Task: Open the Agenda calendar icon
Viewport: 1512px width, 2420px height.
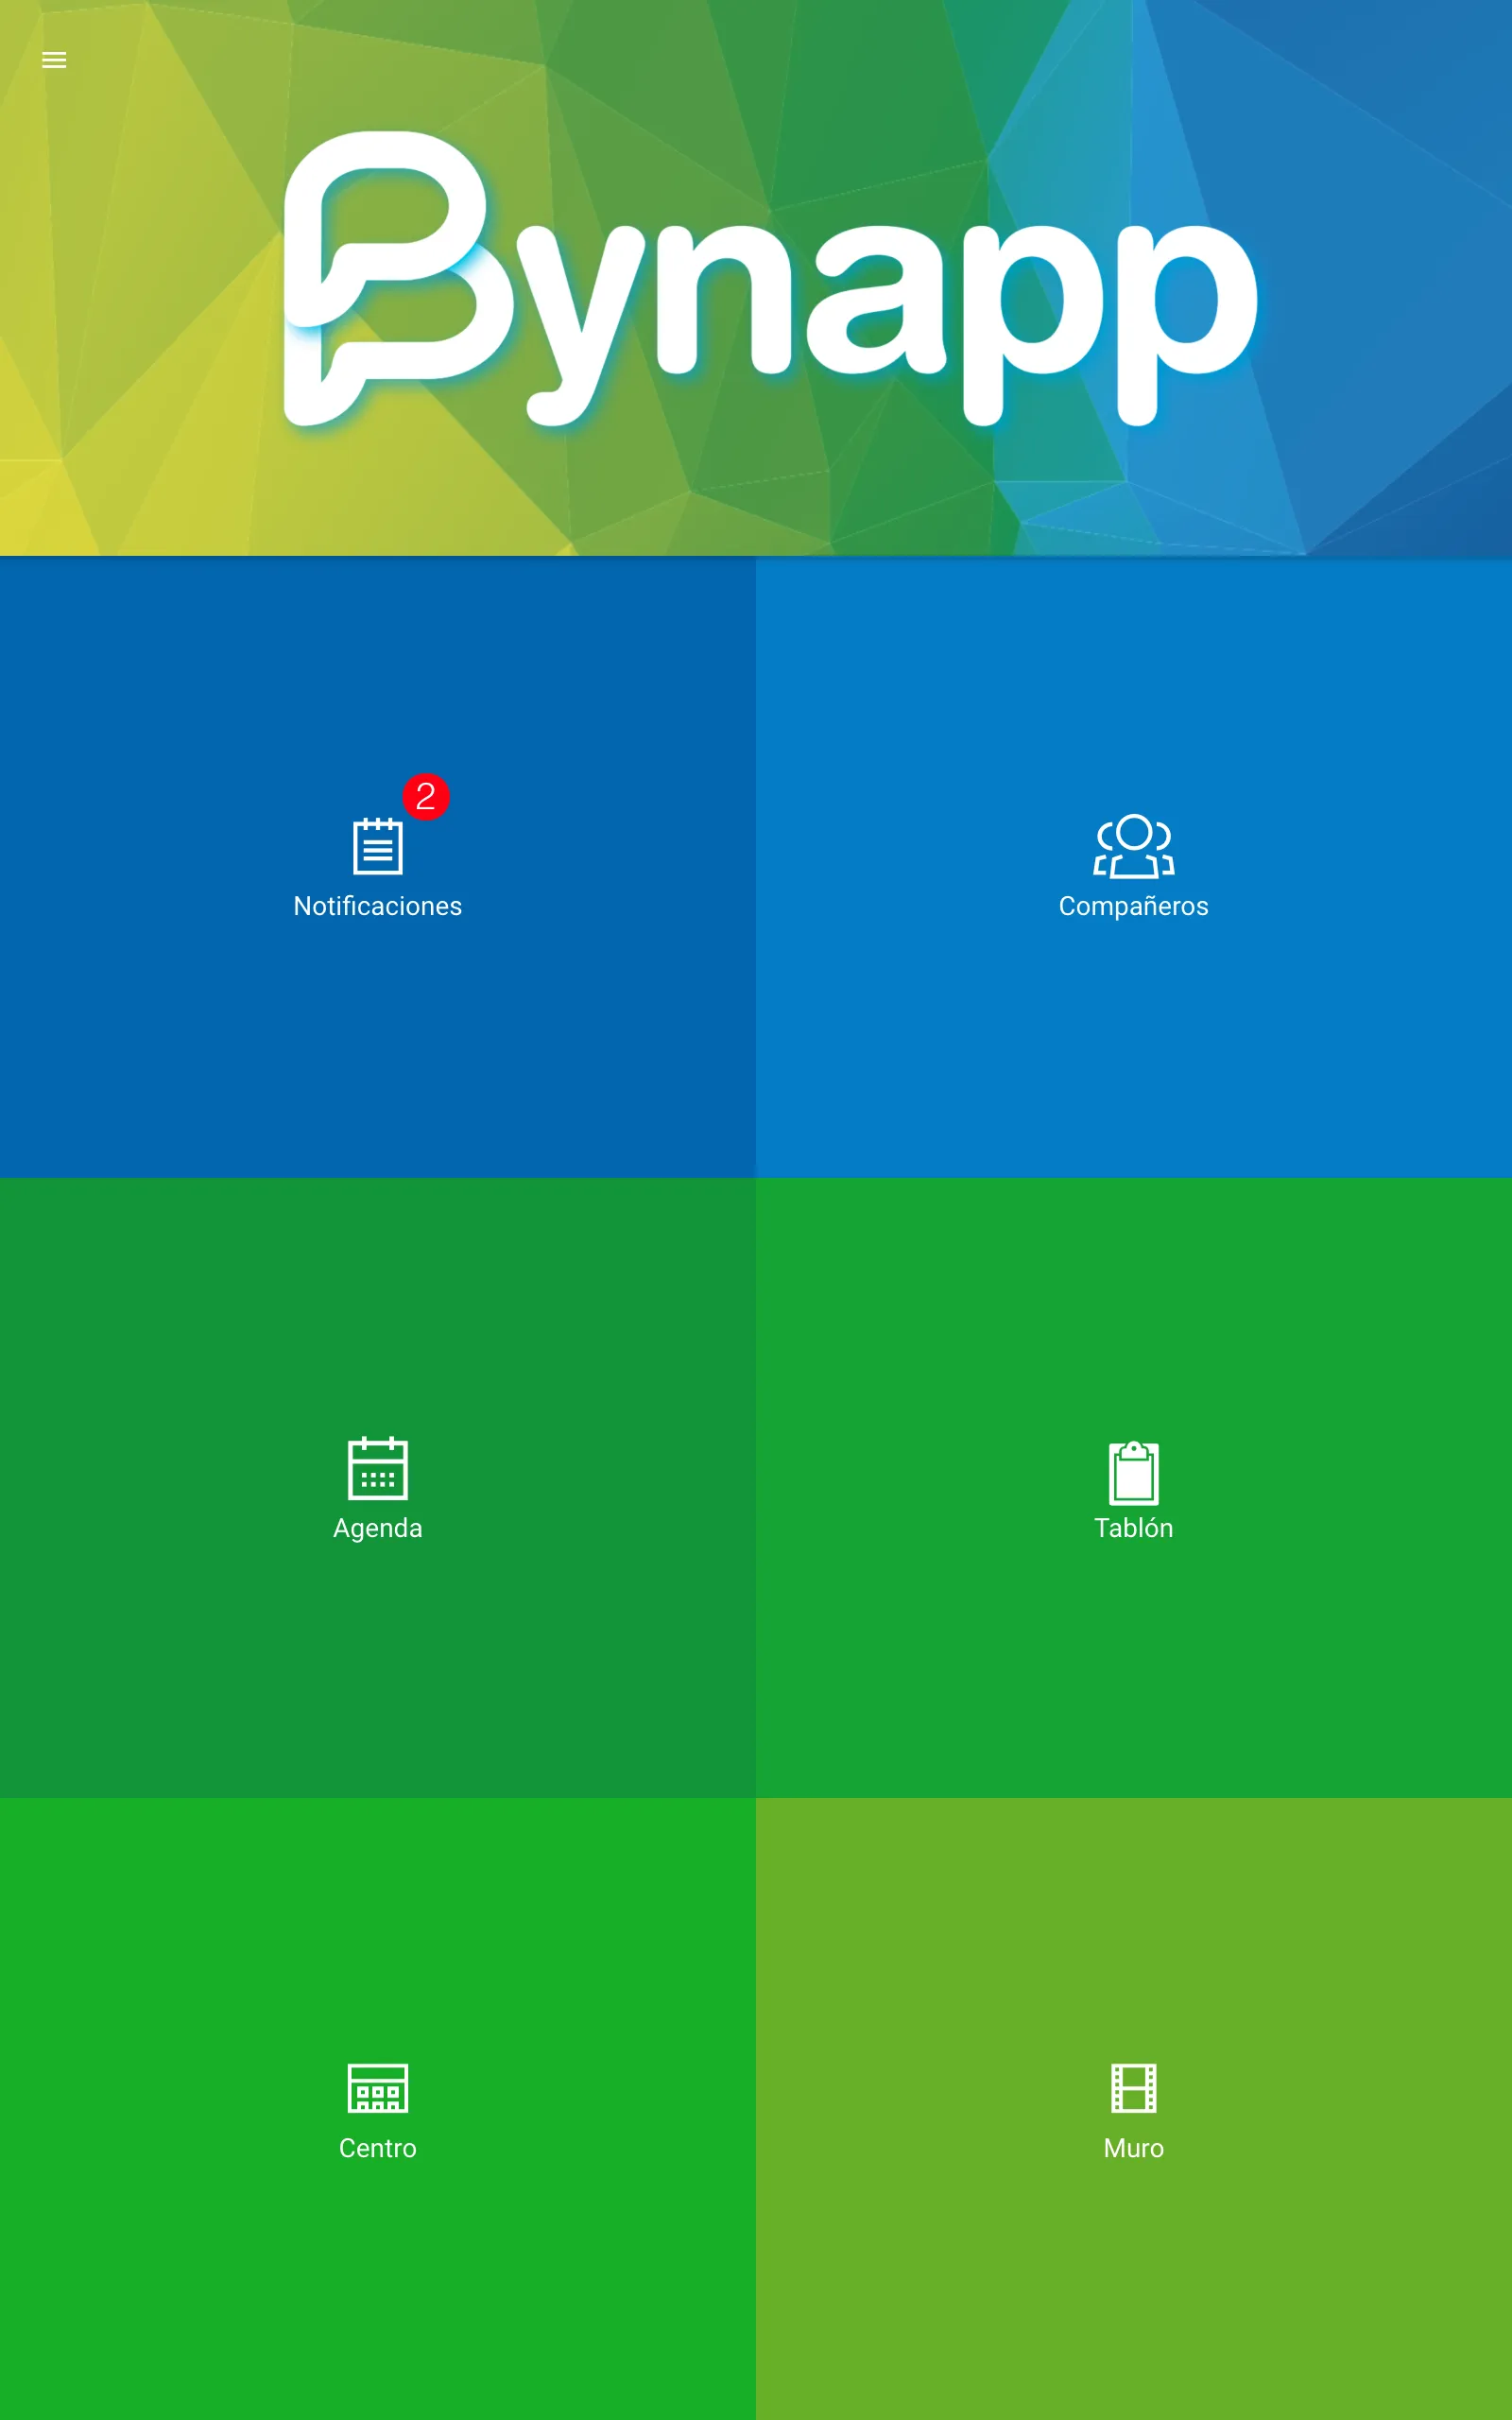Action: [378, 1468]
